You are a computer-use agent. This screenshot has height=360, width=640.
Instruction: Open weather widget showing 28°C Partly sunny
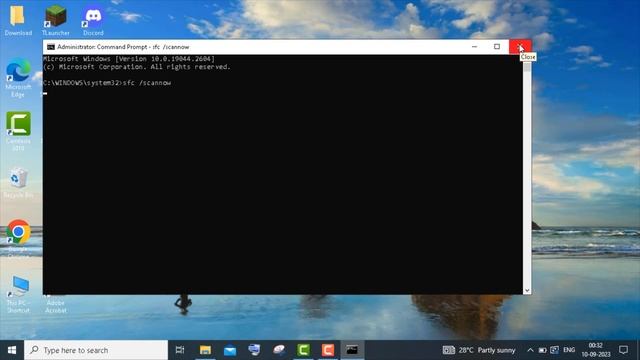coord(479,350)
